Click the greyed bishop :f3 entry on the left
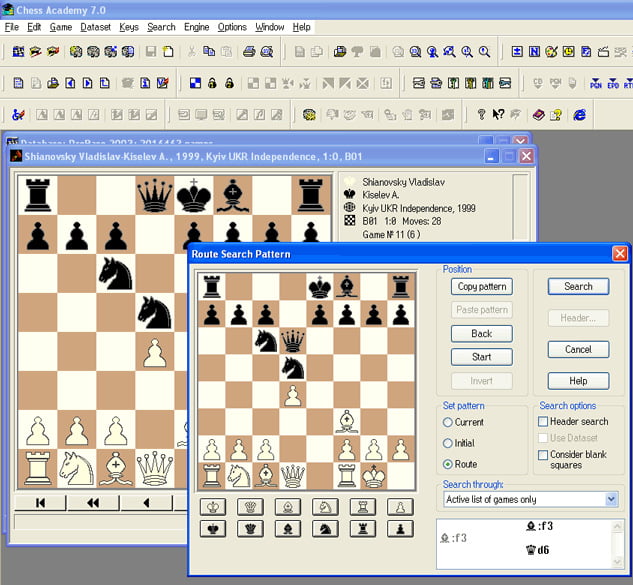This screenshot has width=633, height=585. point(453,538)
